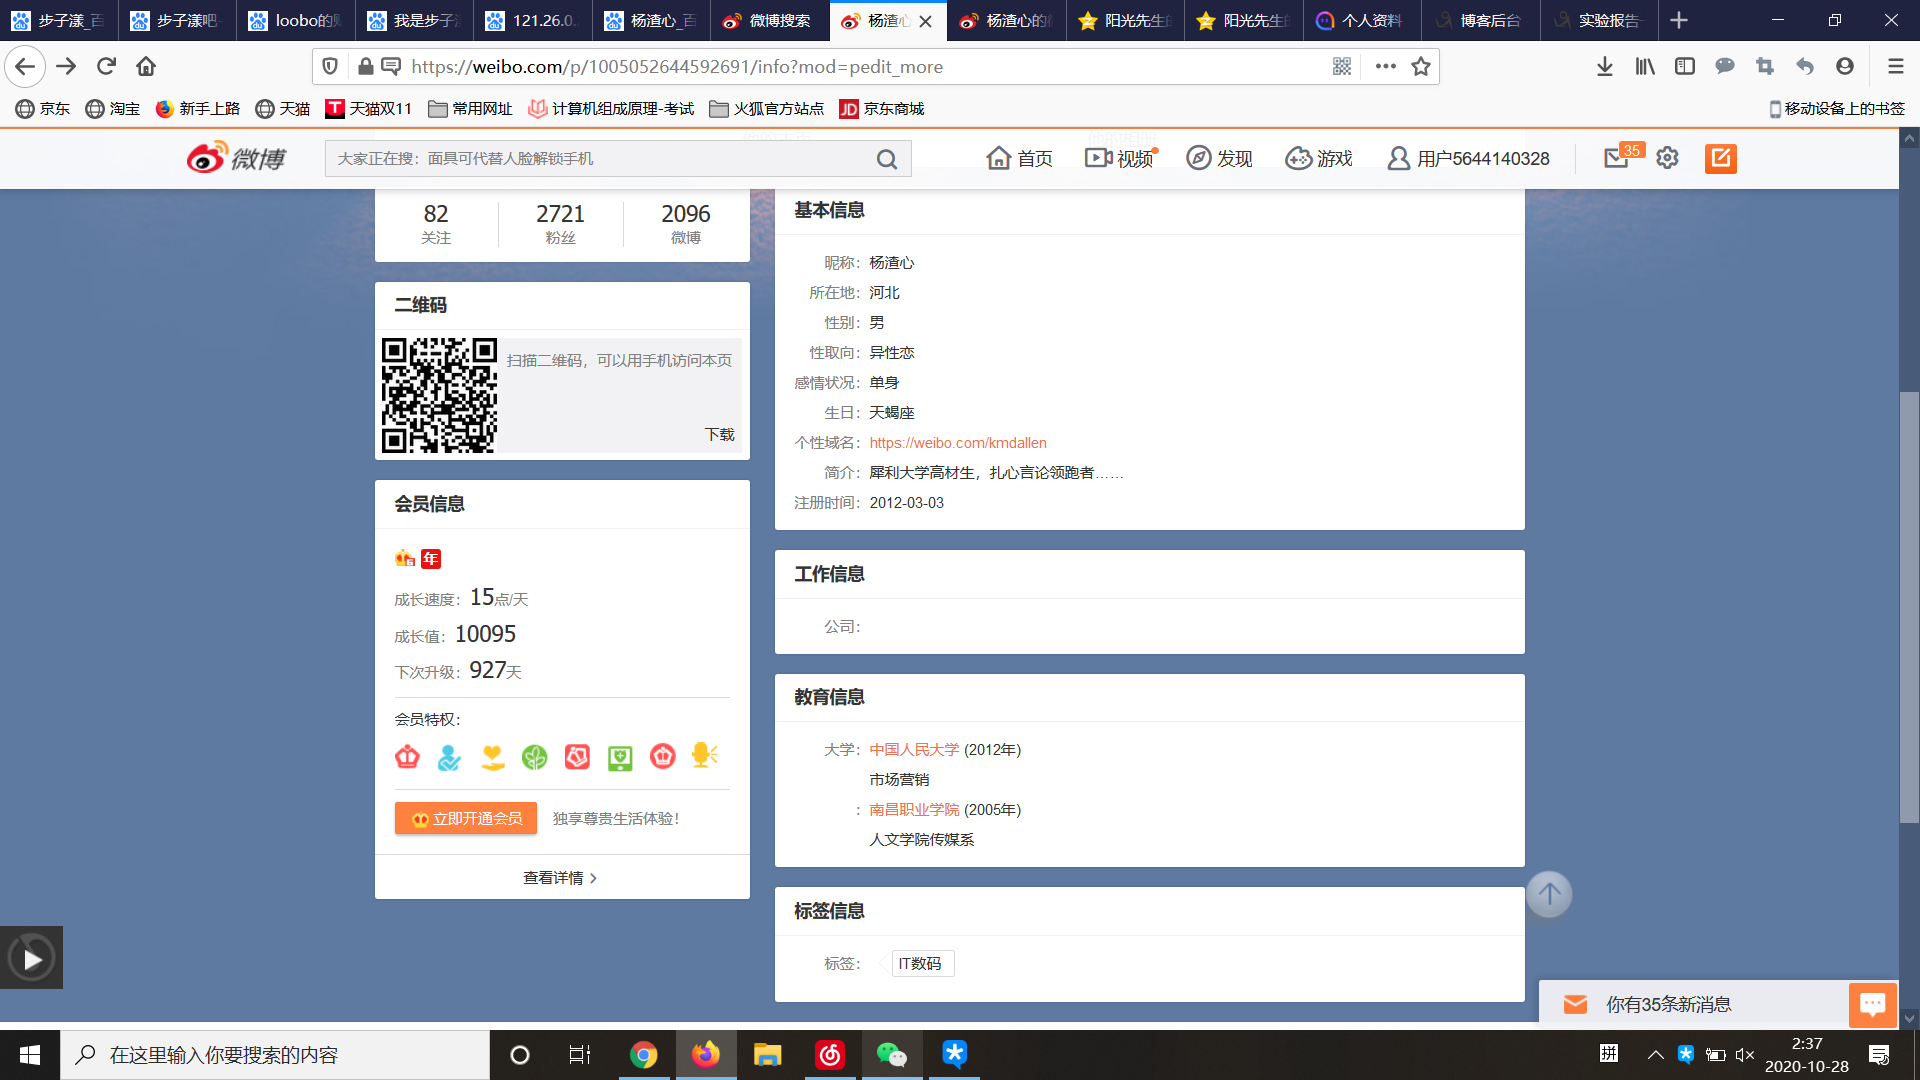Image resolution: width=1920 pixels, height=1080 pixels.
Task: Bookmark this page with star icon
Action: pos(1420,66)
